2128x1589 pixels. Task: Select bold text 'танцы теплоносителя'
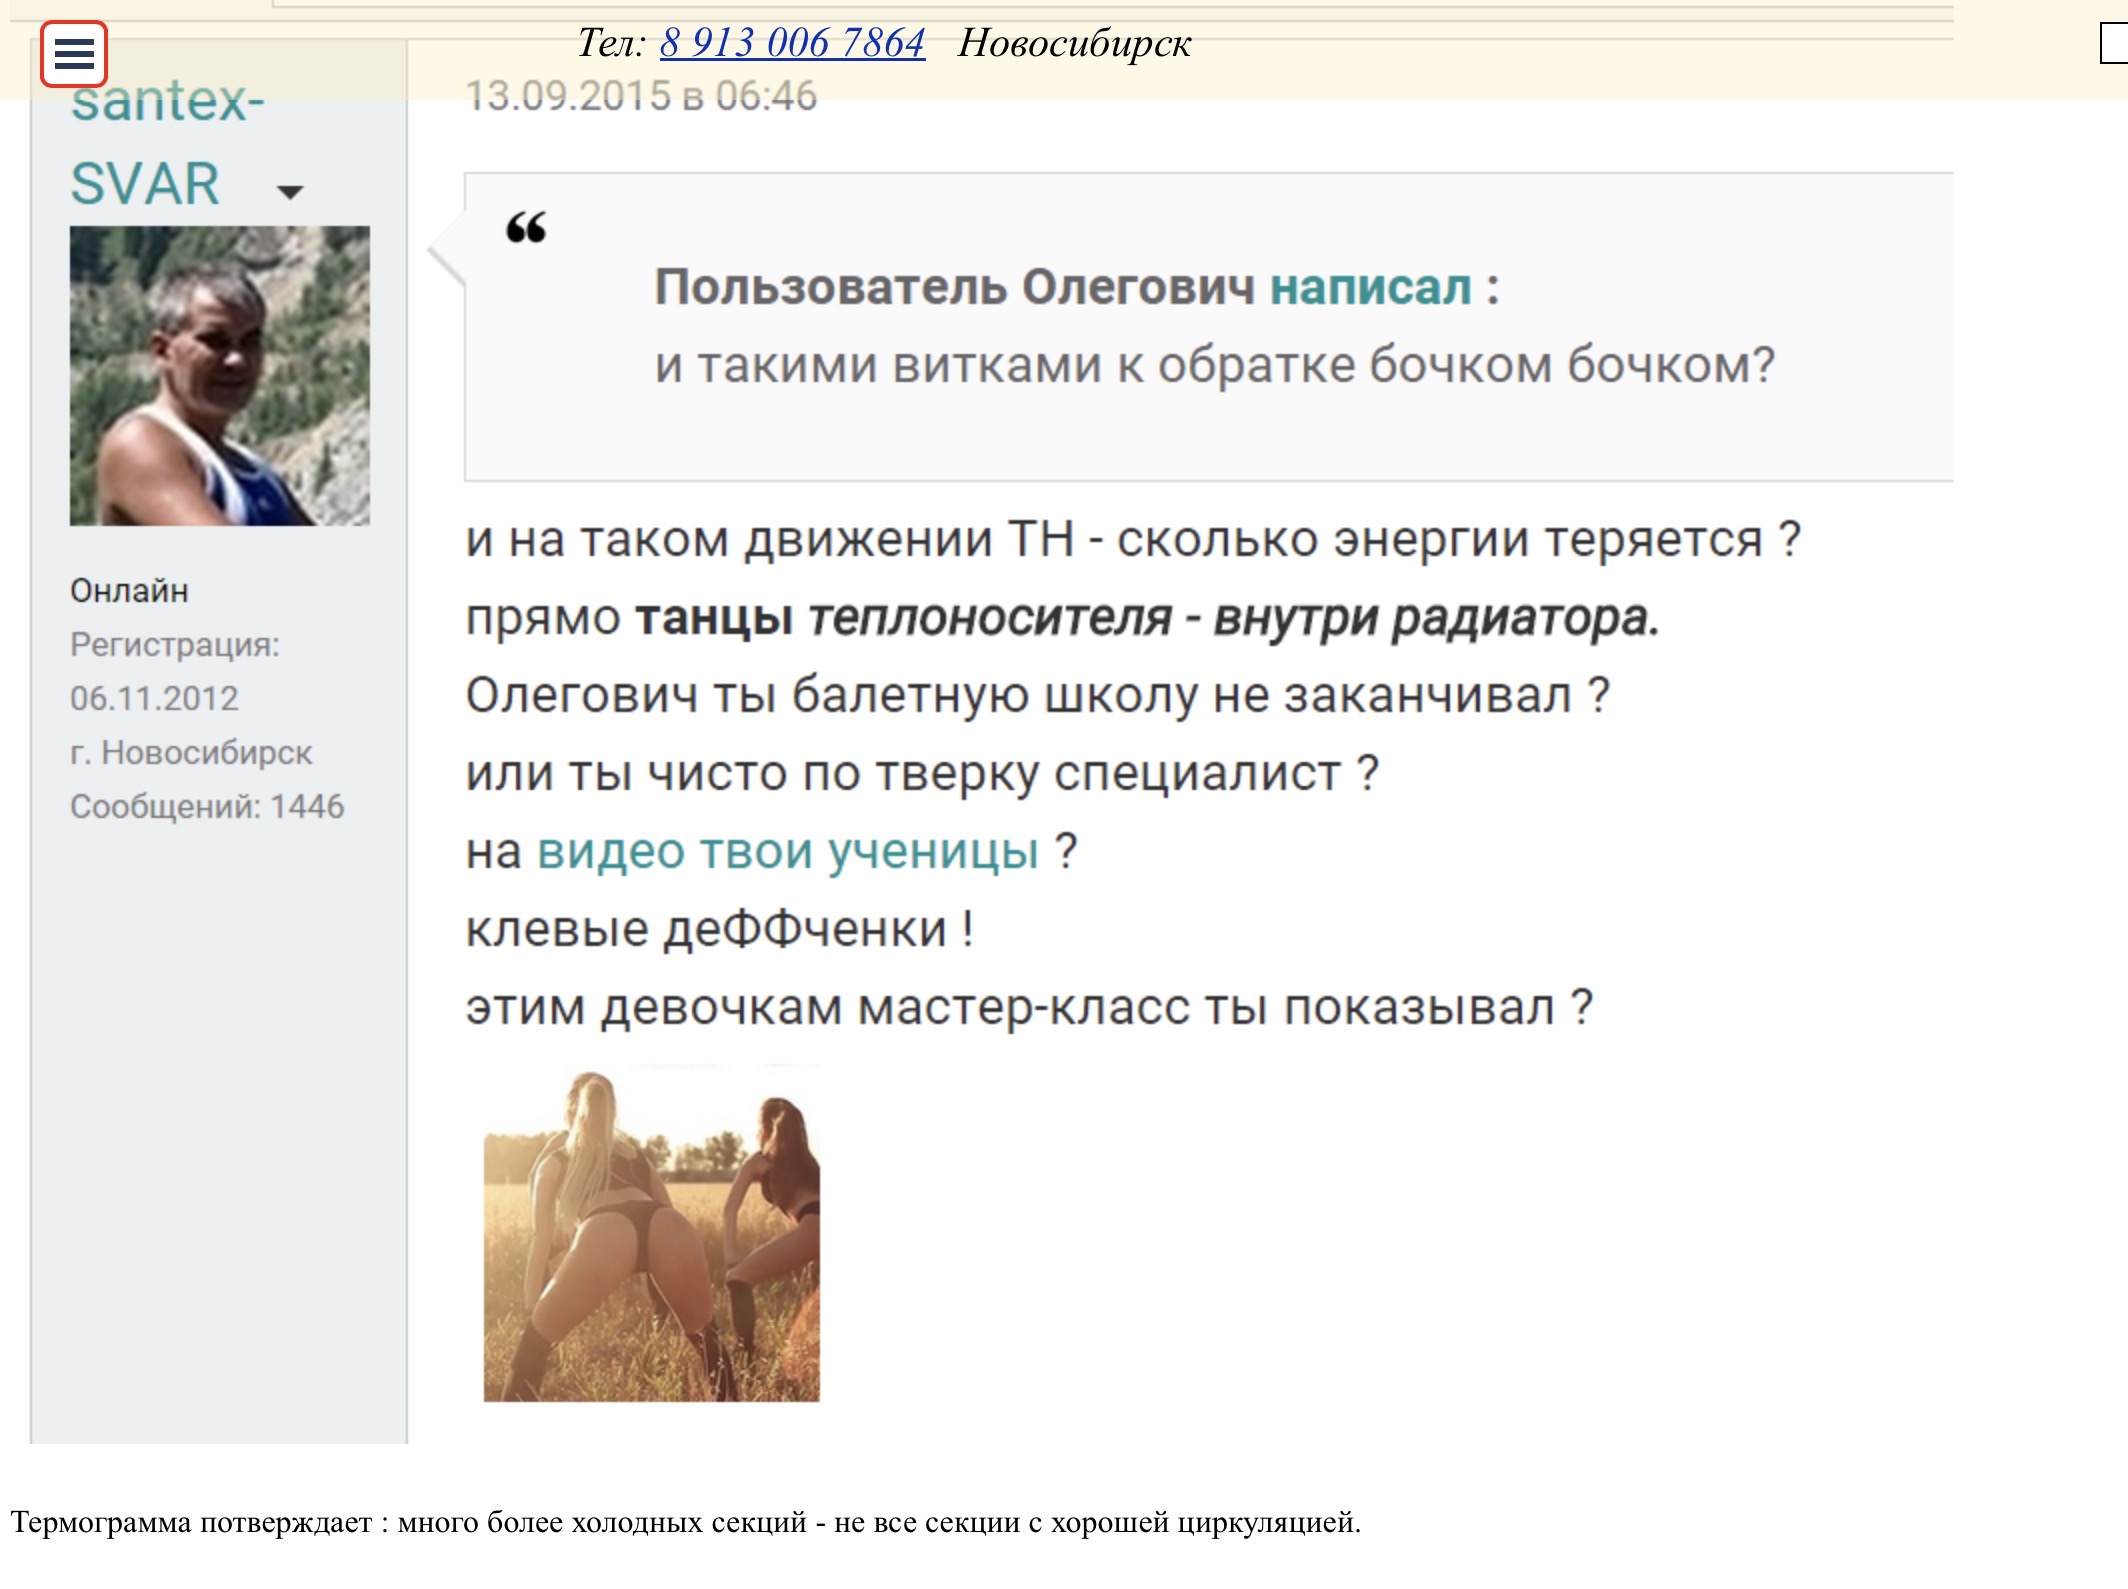[x=904, y=618]
